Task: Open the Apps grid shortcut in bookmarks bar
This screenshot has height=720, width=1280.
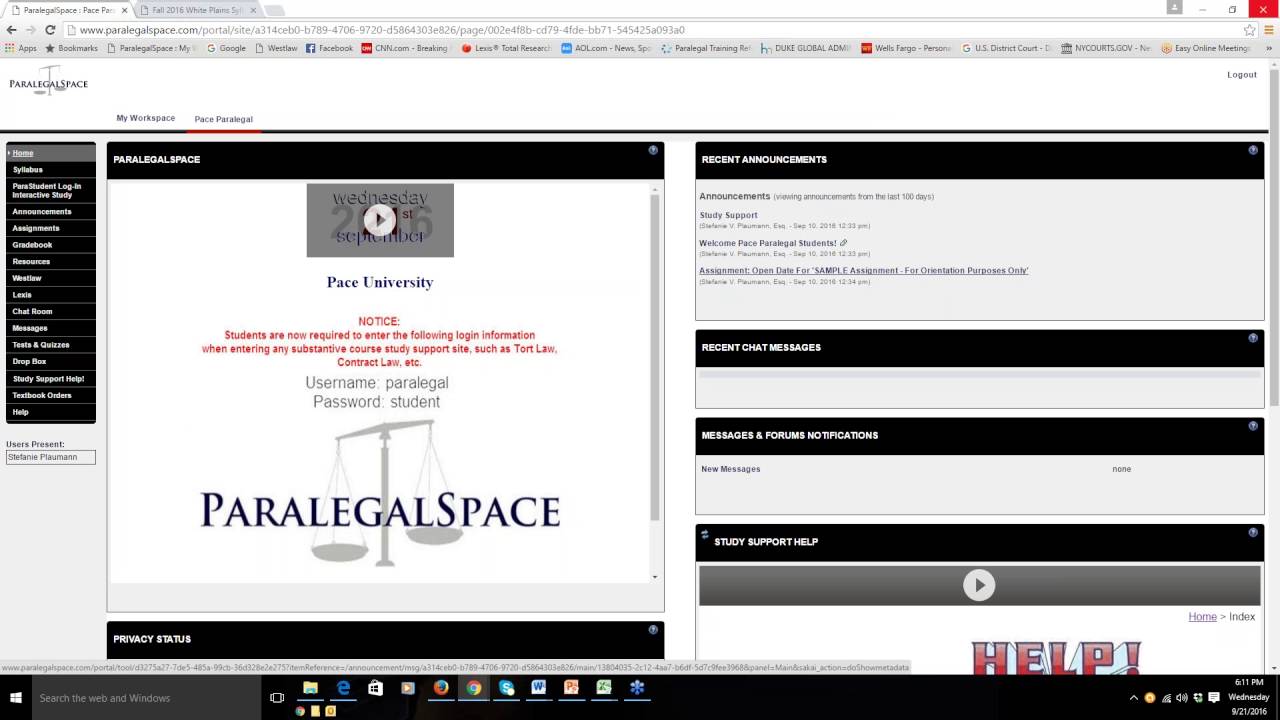Action: (20, 48)
